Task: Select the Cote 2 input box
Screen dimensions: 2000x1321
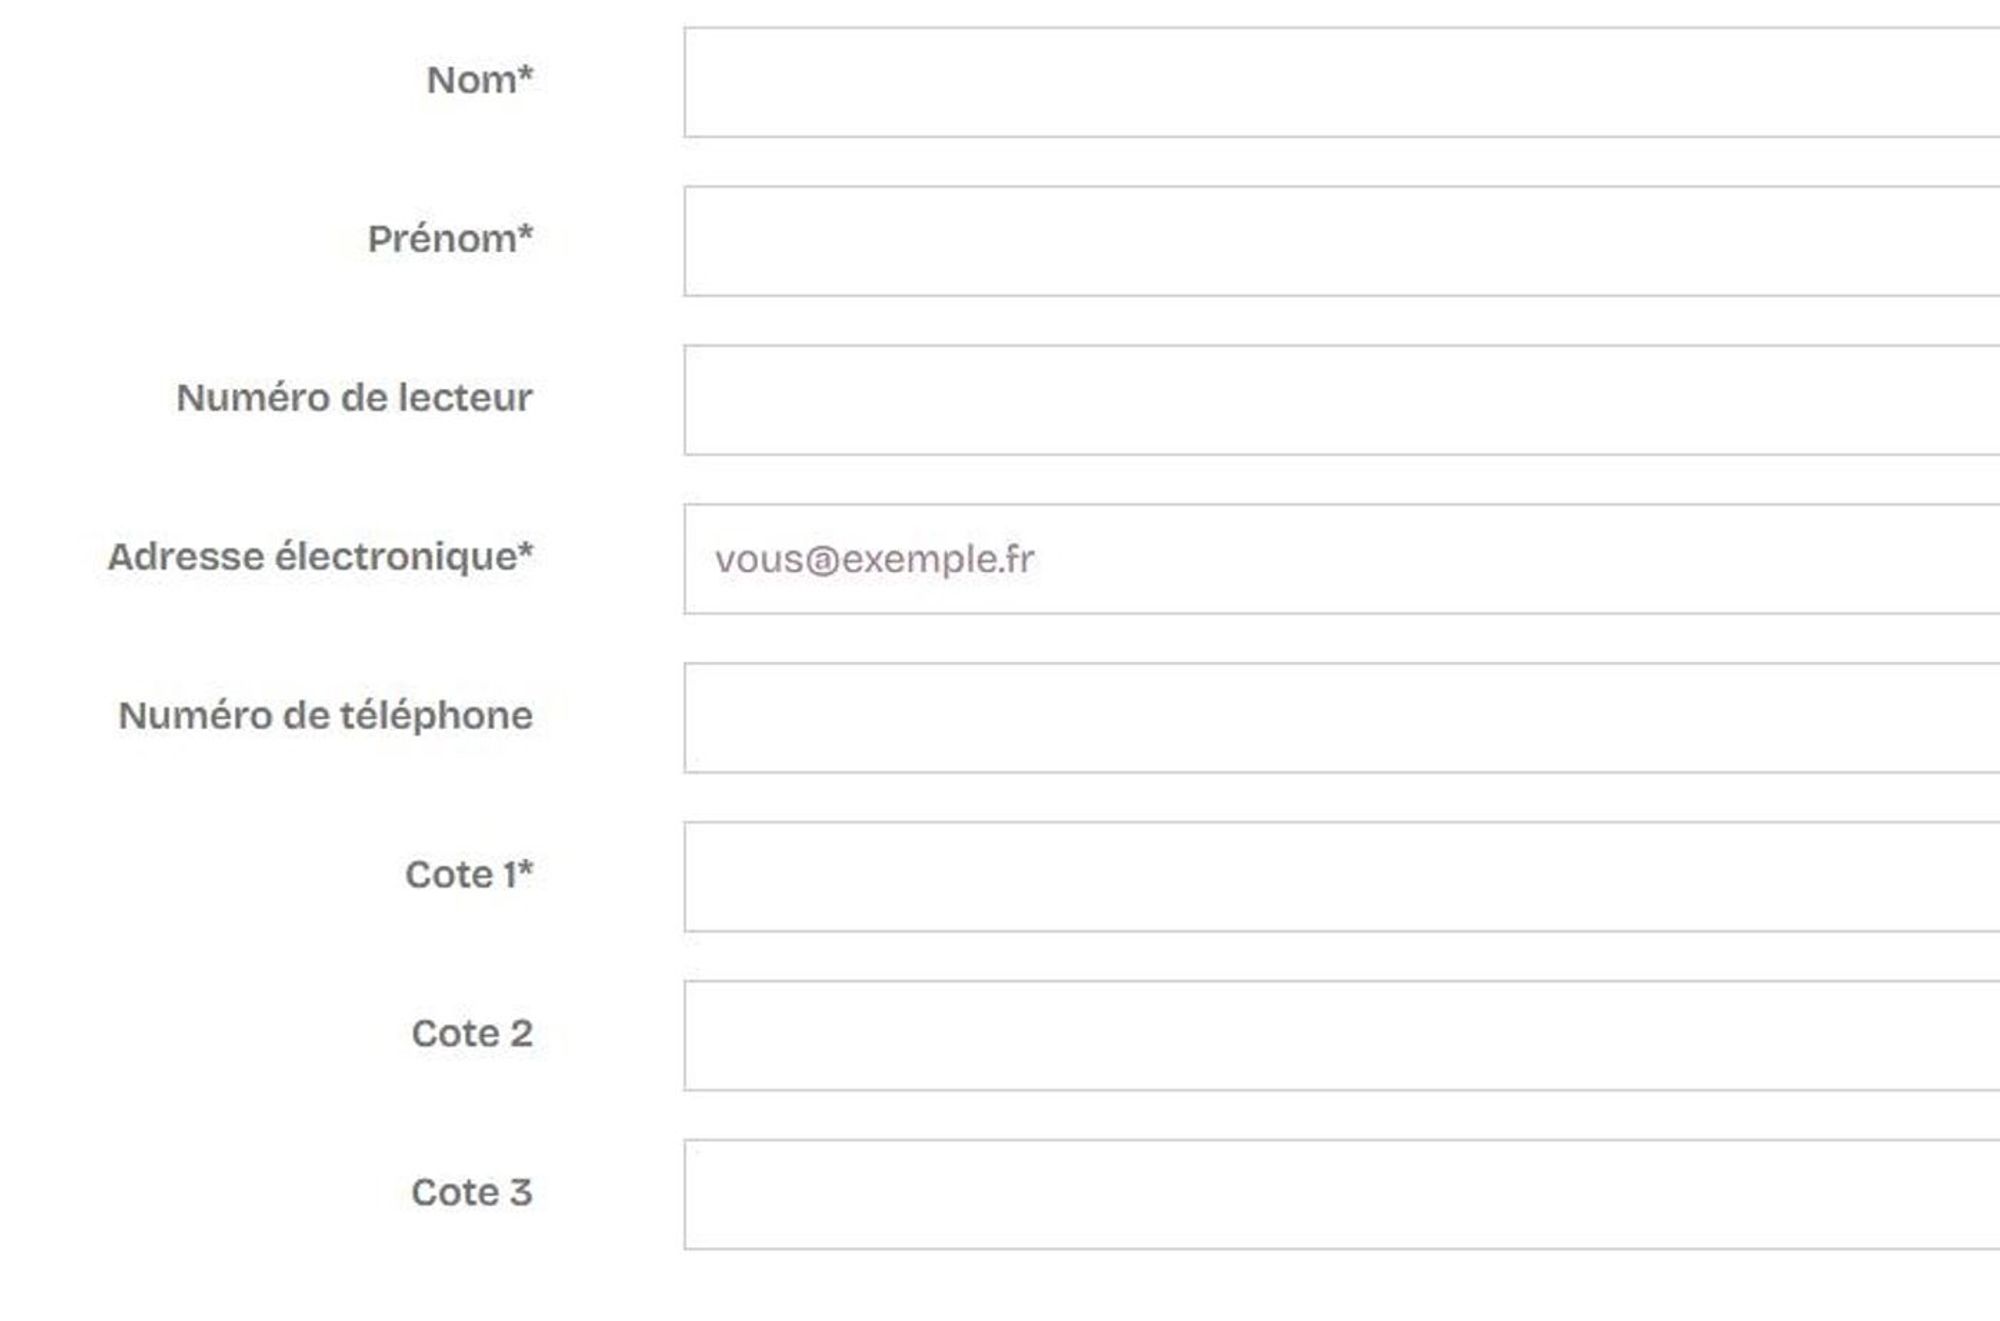Action: [1340, 1036]
